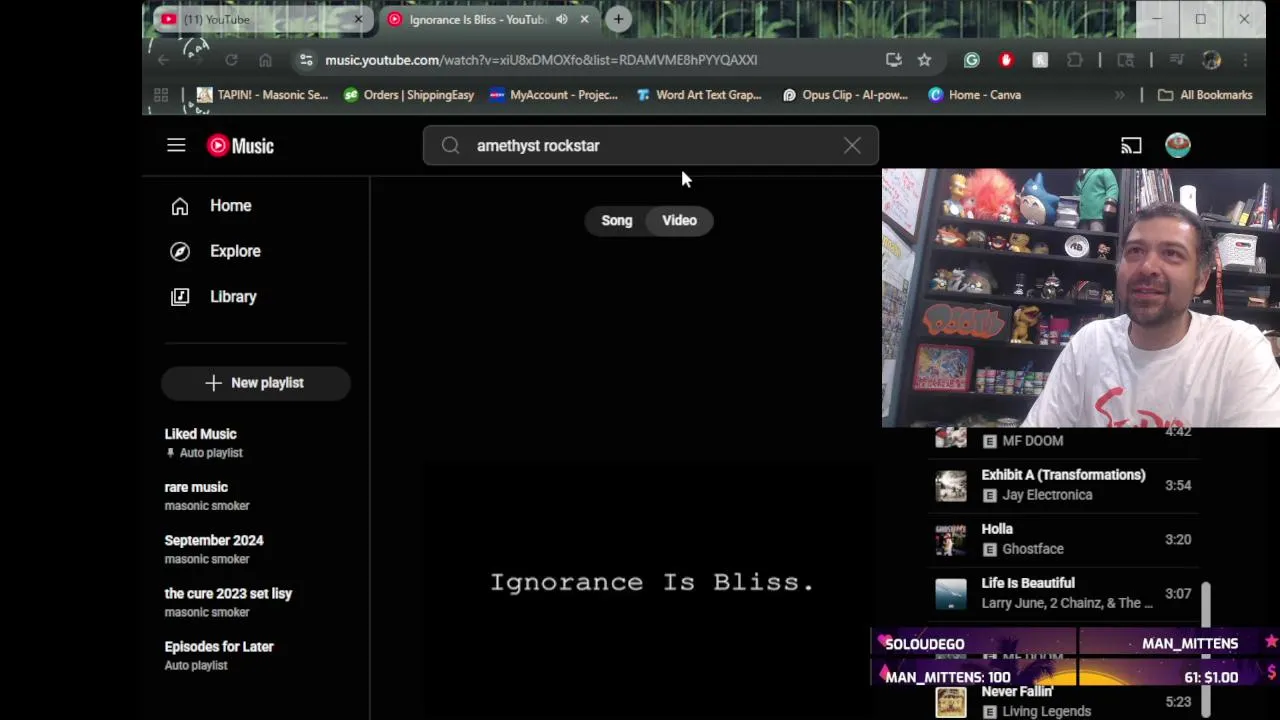The image size is (1280, 720).
Task: Clear the search box with X
Action: pyautogui.click(x=852, y=146)
